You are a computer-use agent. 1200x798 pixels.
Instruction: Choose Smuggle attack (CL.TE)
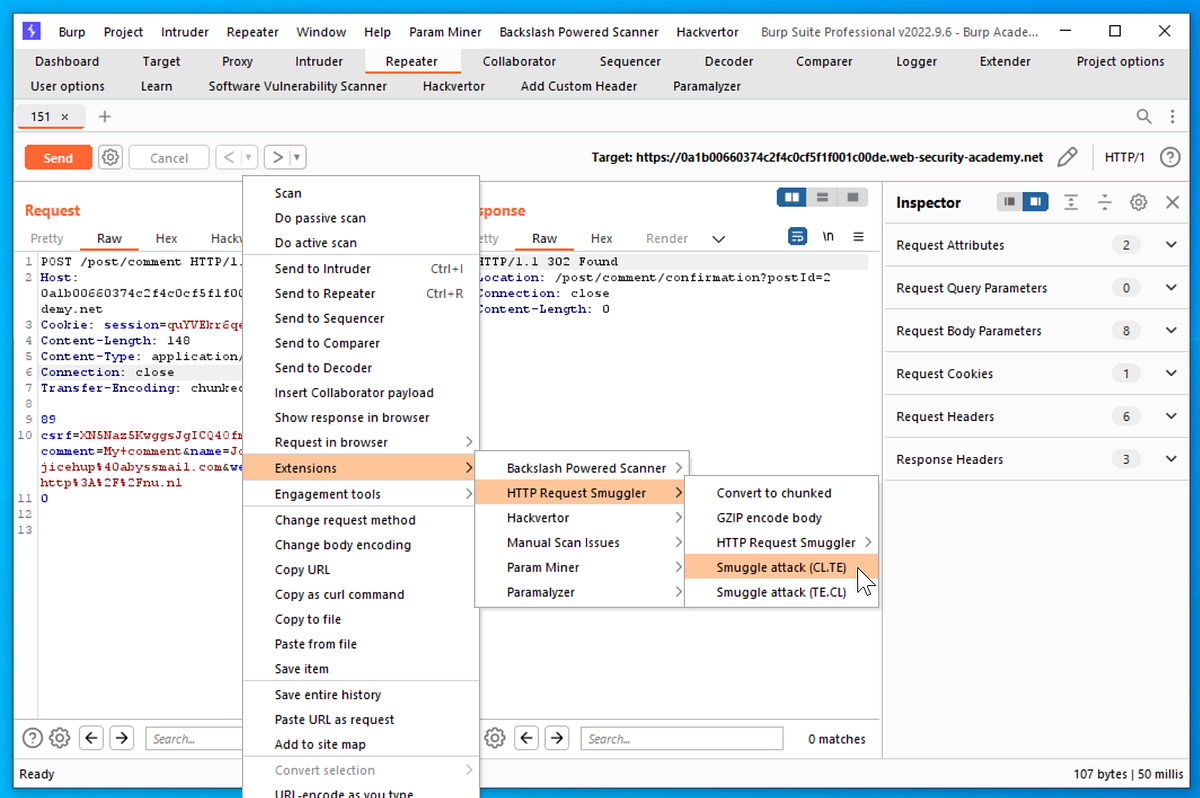point(780,567)
